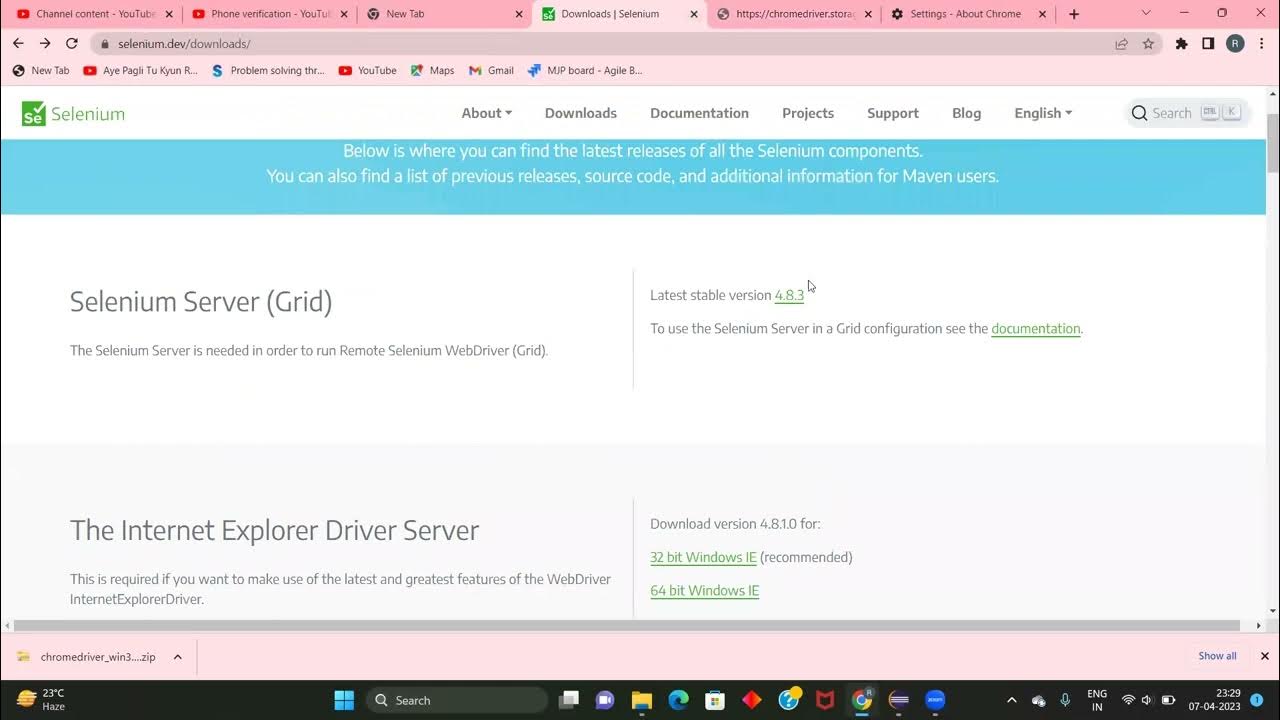Open the tab search dropdown arrow
This screenshot has height=720, width=1280.
click(1146, 14)
